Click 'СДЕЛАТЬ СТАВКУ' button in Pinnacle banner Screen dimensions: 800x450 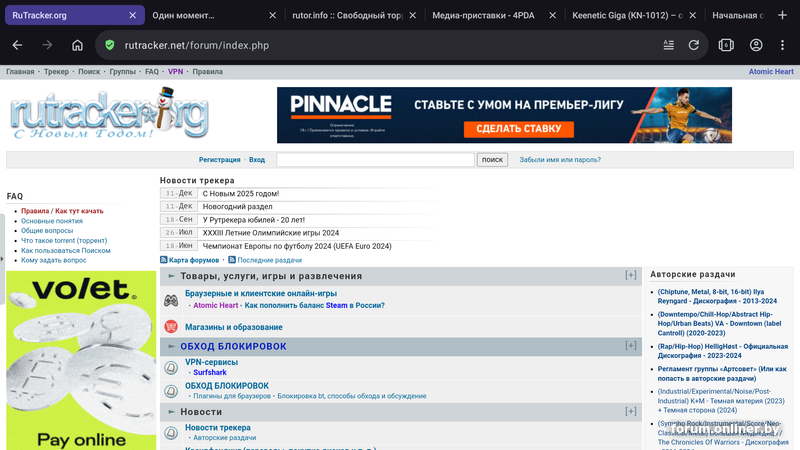pyautogui.click(x=518, y=129)
